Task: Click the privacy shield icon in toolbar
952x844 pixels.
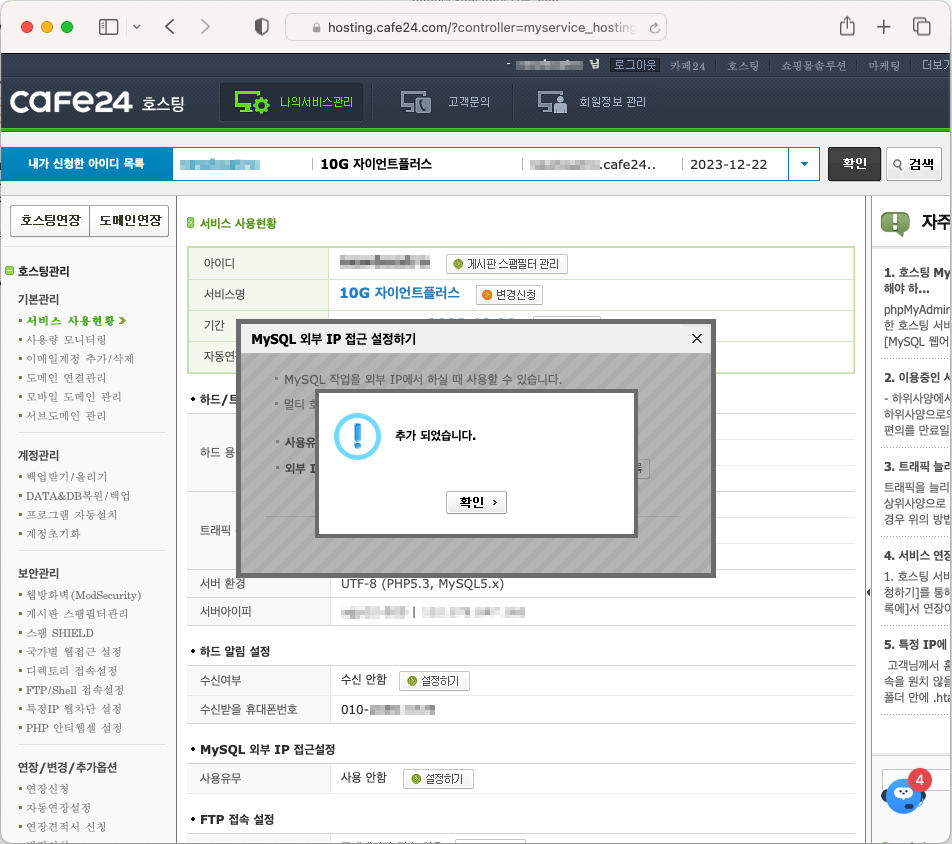Action: [262, 27]
